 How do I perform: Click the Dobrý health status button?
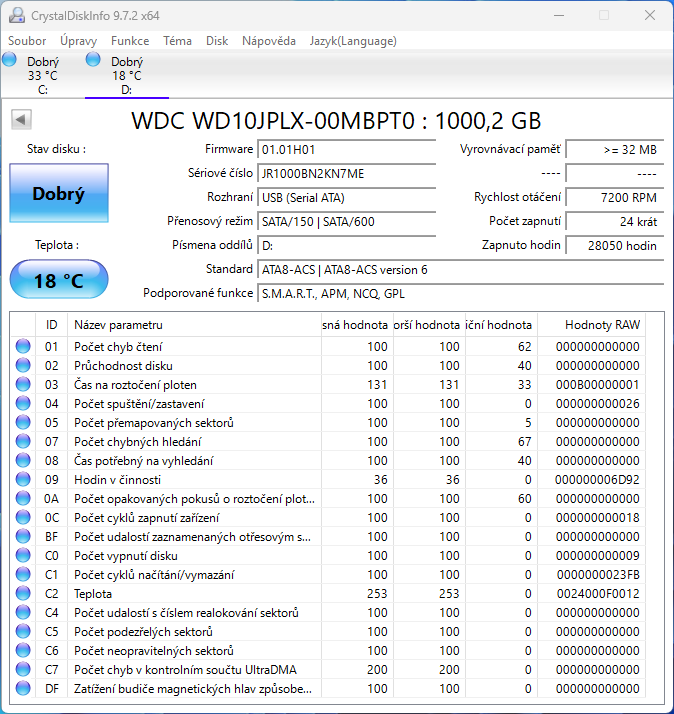pos(58,194)
